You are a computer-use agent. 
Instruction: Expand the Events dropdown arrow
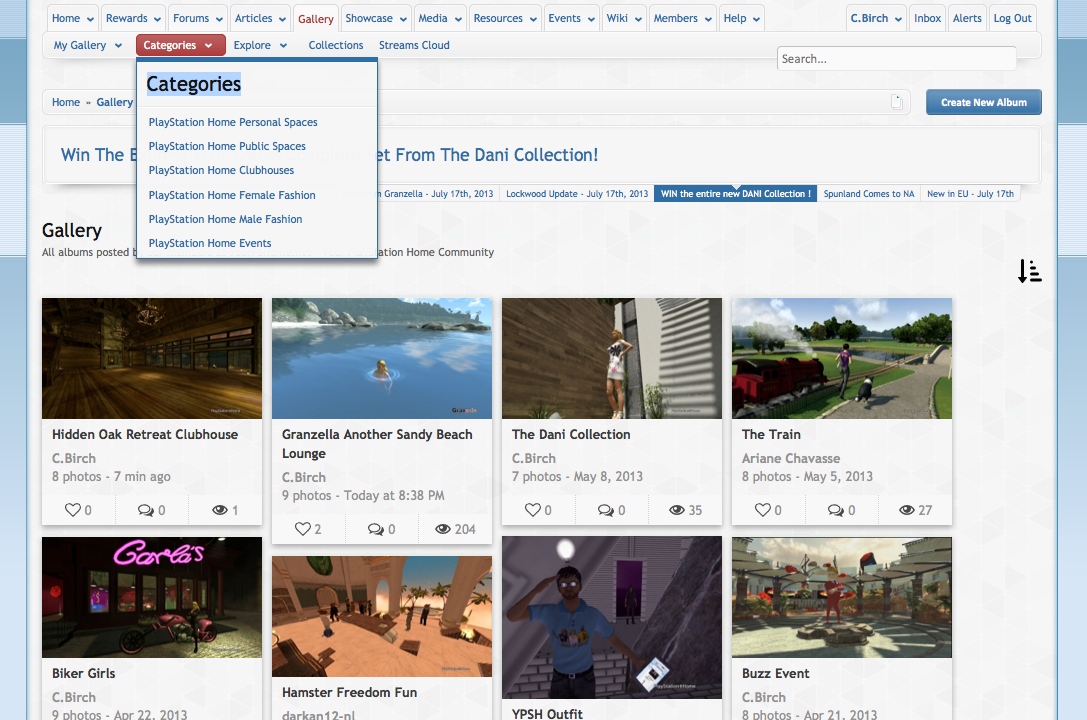pos(591,19)
